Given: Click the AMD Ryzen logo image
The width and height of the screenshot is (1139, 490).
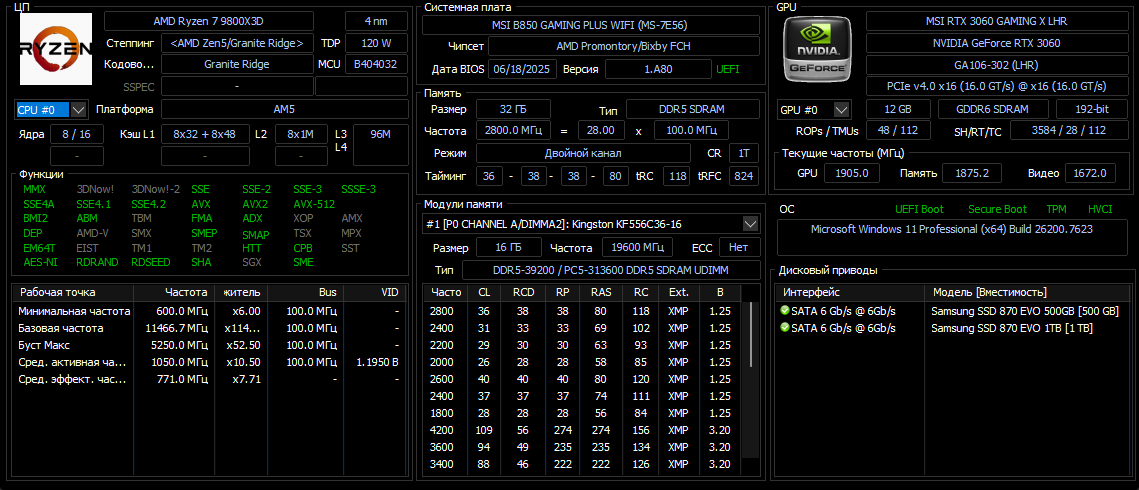Looking at the screenshot, I should point(55,49).
